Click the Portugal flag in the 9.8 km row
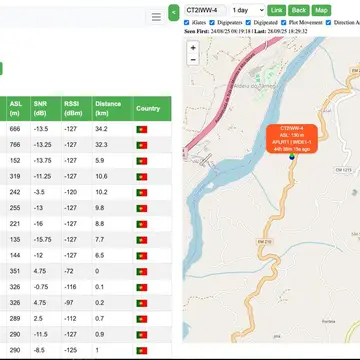 click(142, 208)
